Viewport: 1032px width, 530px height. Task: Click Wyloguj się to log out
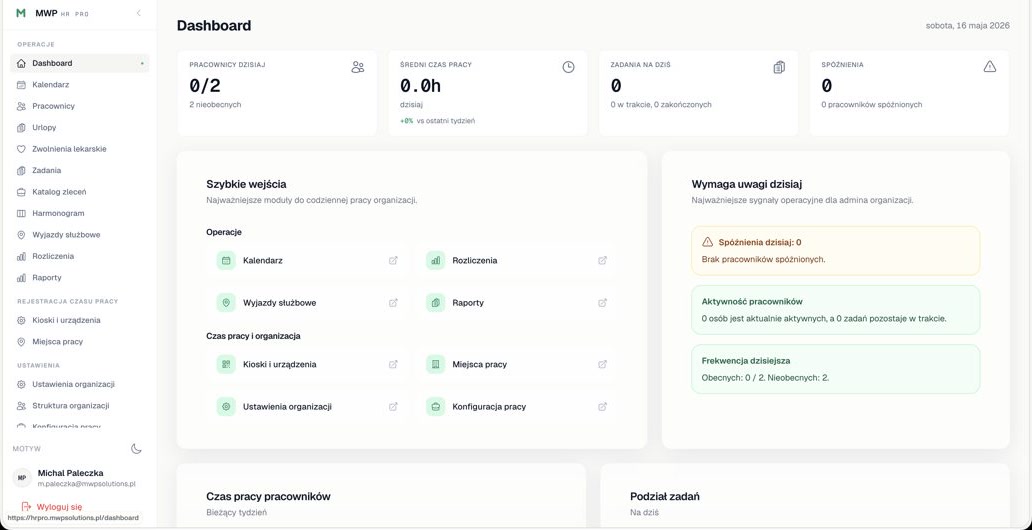point(52,507)
